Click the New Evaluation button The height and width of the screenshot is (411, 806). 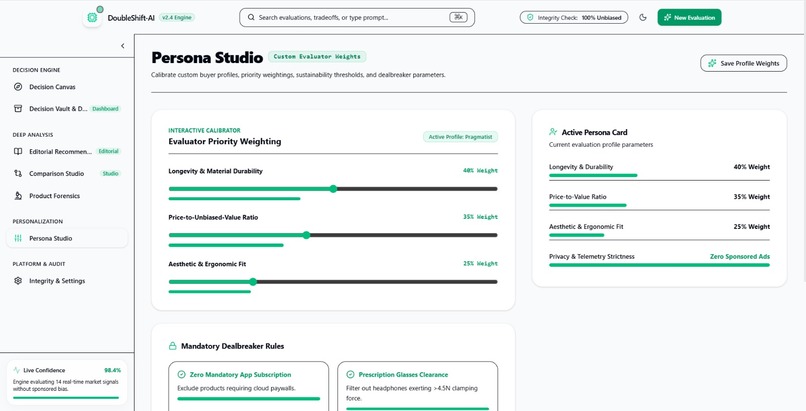click(689, 17)
